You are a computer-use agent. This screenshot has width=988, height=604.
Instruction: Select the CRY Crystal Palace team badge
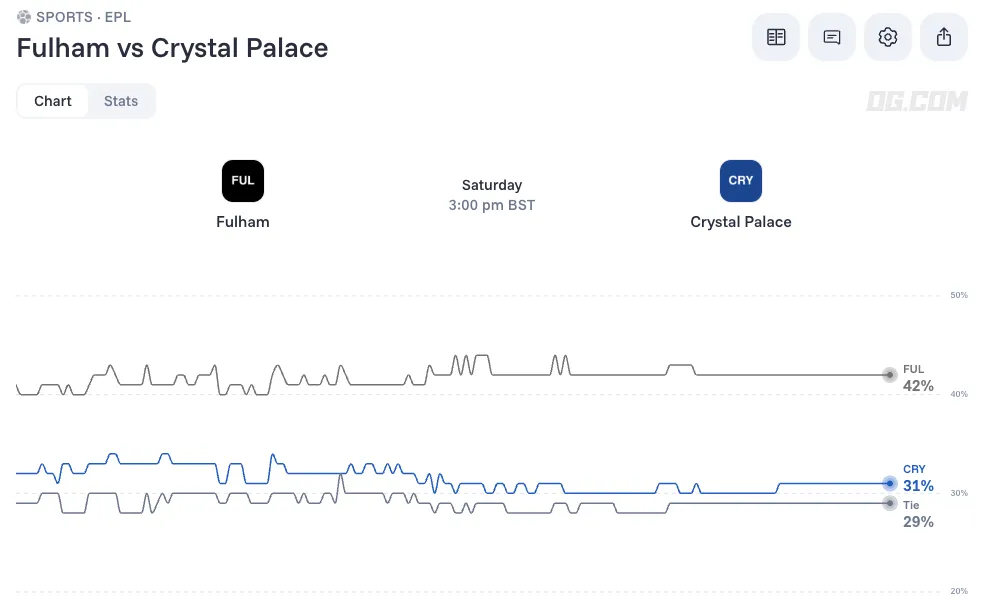point(740,181)
